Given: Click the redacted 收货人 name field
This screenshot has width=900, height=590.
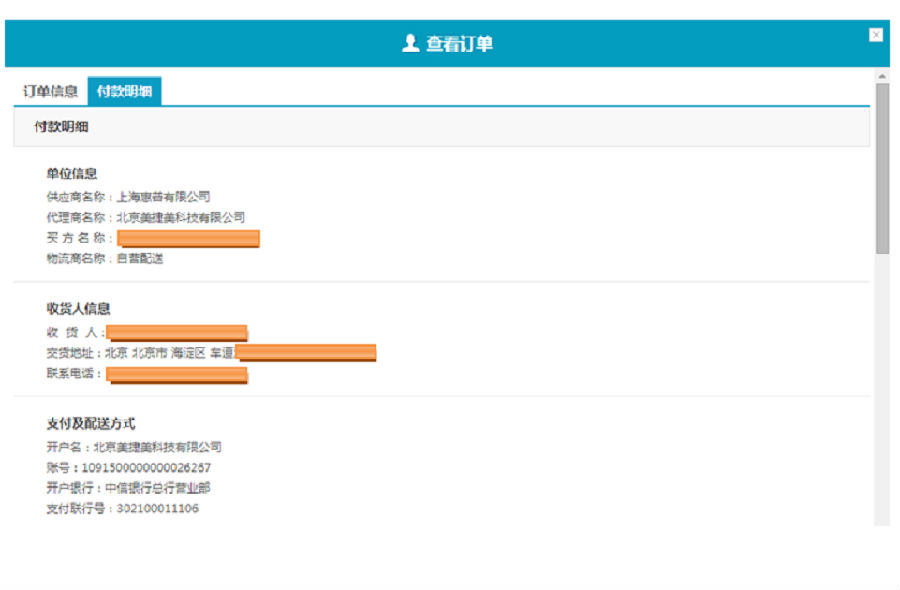Looking at the screenshot, I should pos(176,332).
